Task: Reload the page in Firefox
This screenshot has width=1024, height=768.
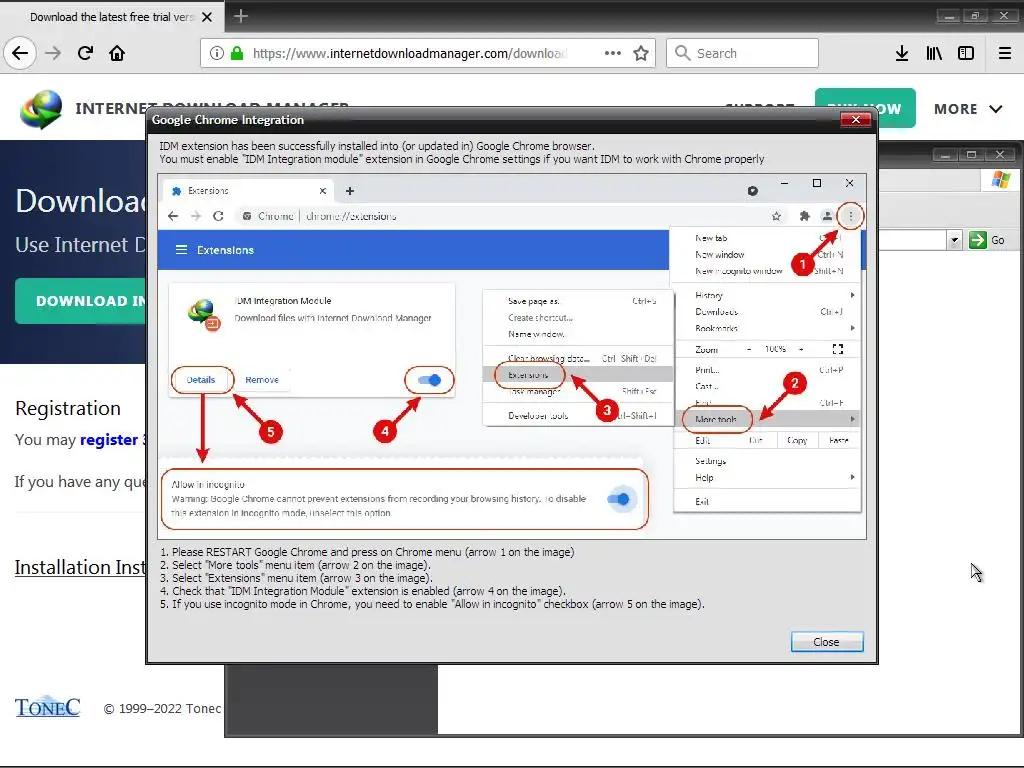Action: tap(85, 53)
